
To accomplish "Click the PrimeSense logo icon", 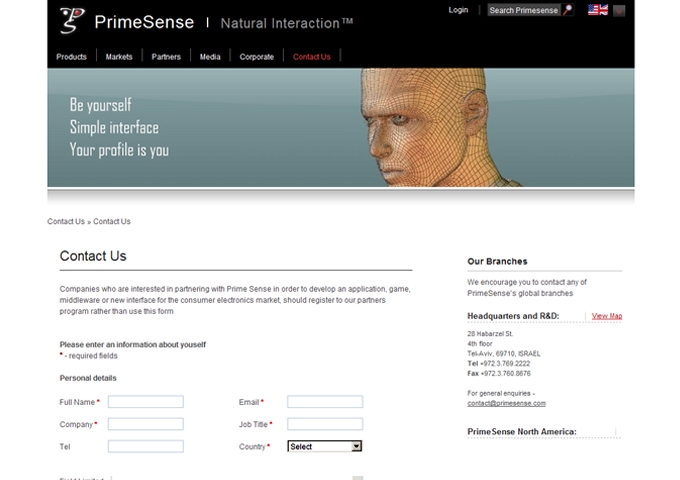I will (72, 20).
